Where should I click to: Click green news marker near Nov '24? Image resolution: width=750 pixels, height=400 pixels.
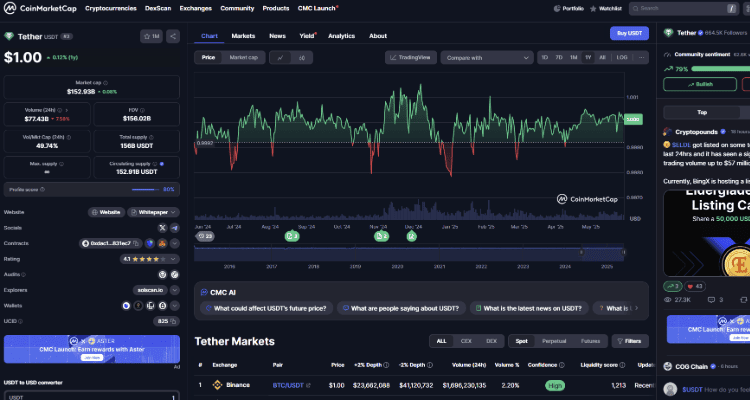click(x=381, y=236)
